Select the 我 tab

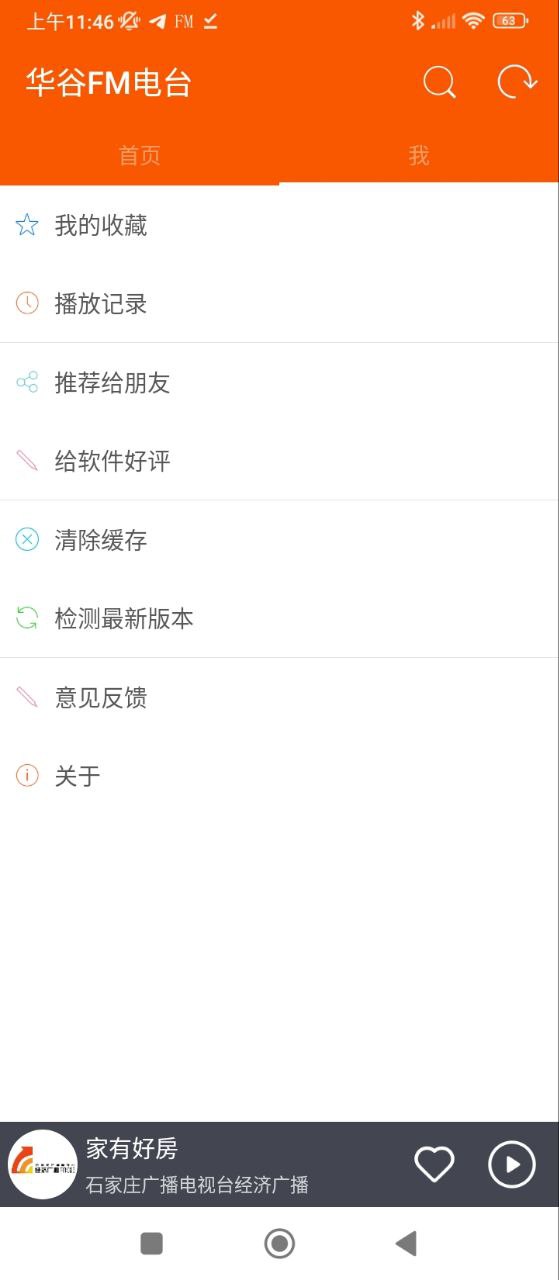[x=419, y=155]
